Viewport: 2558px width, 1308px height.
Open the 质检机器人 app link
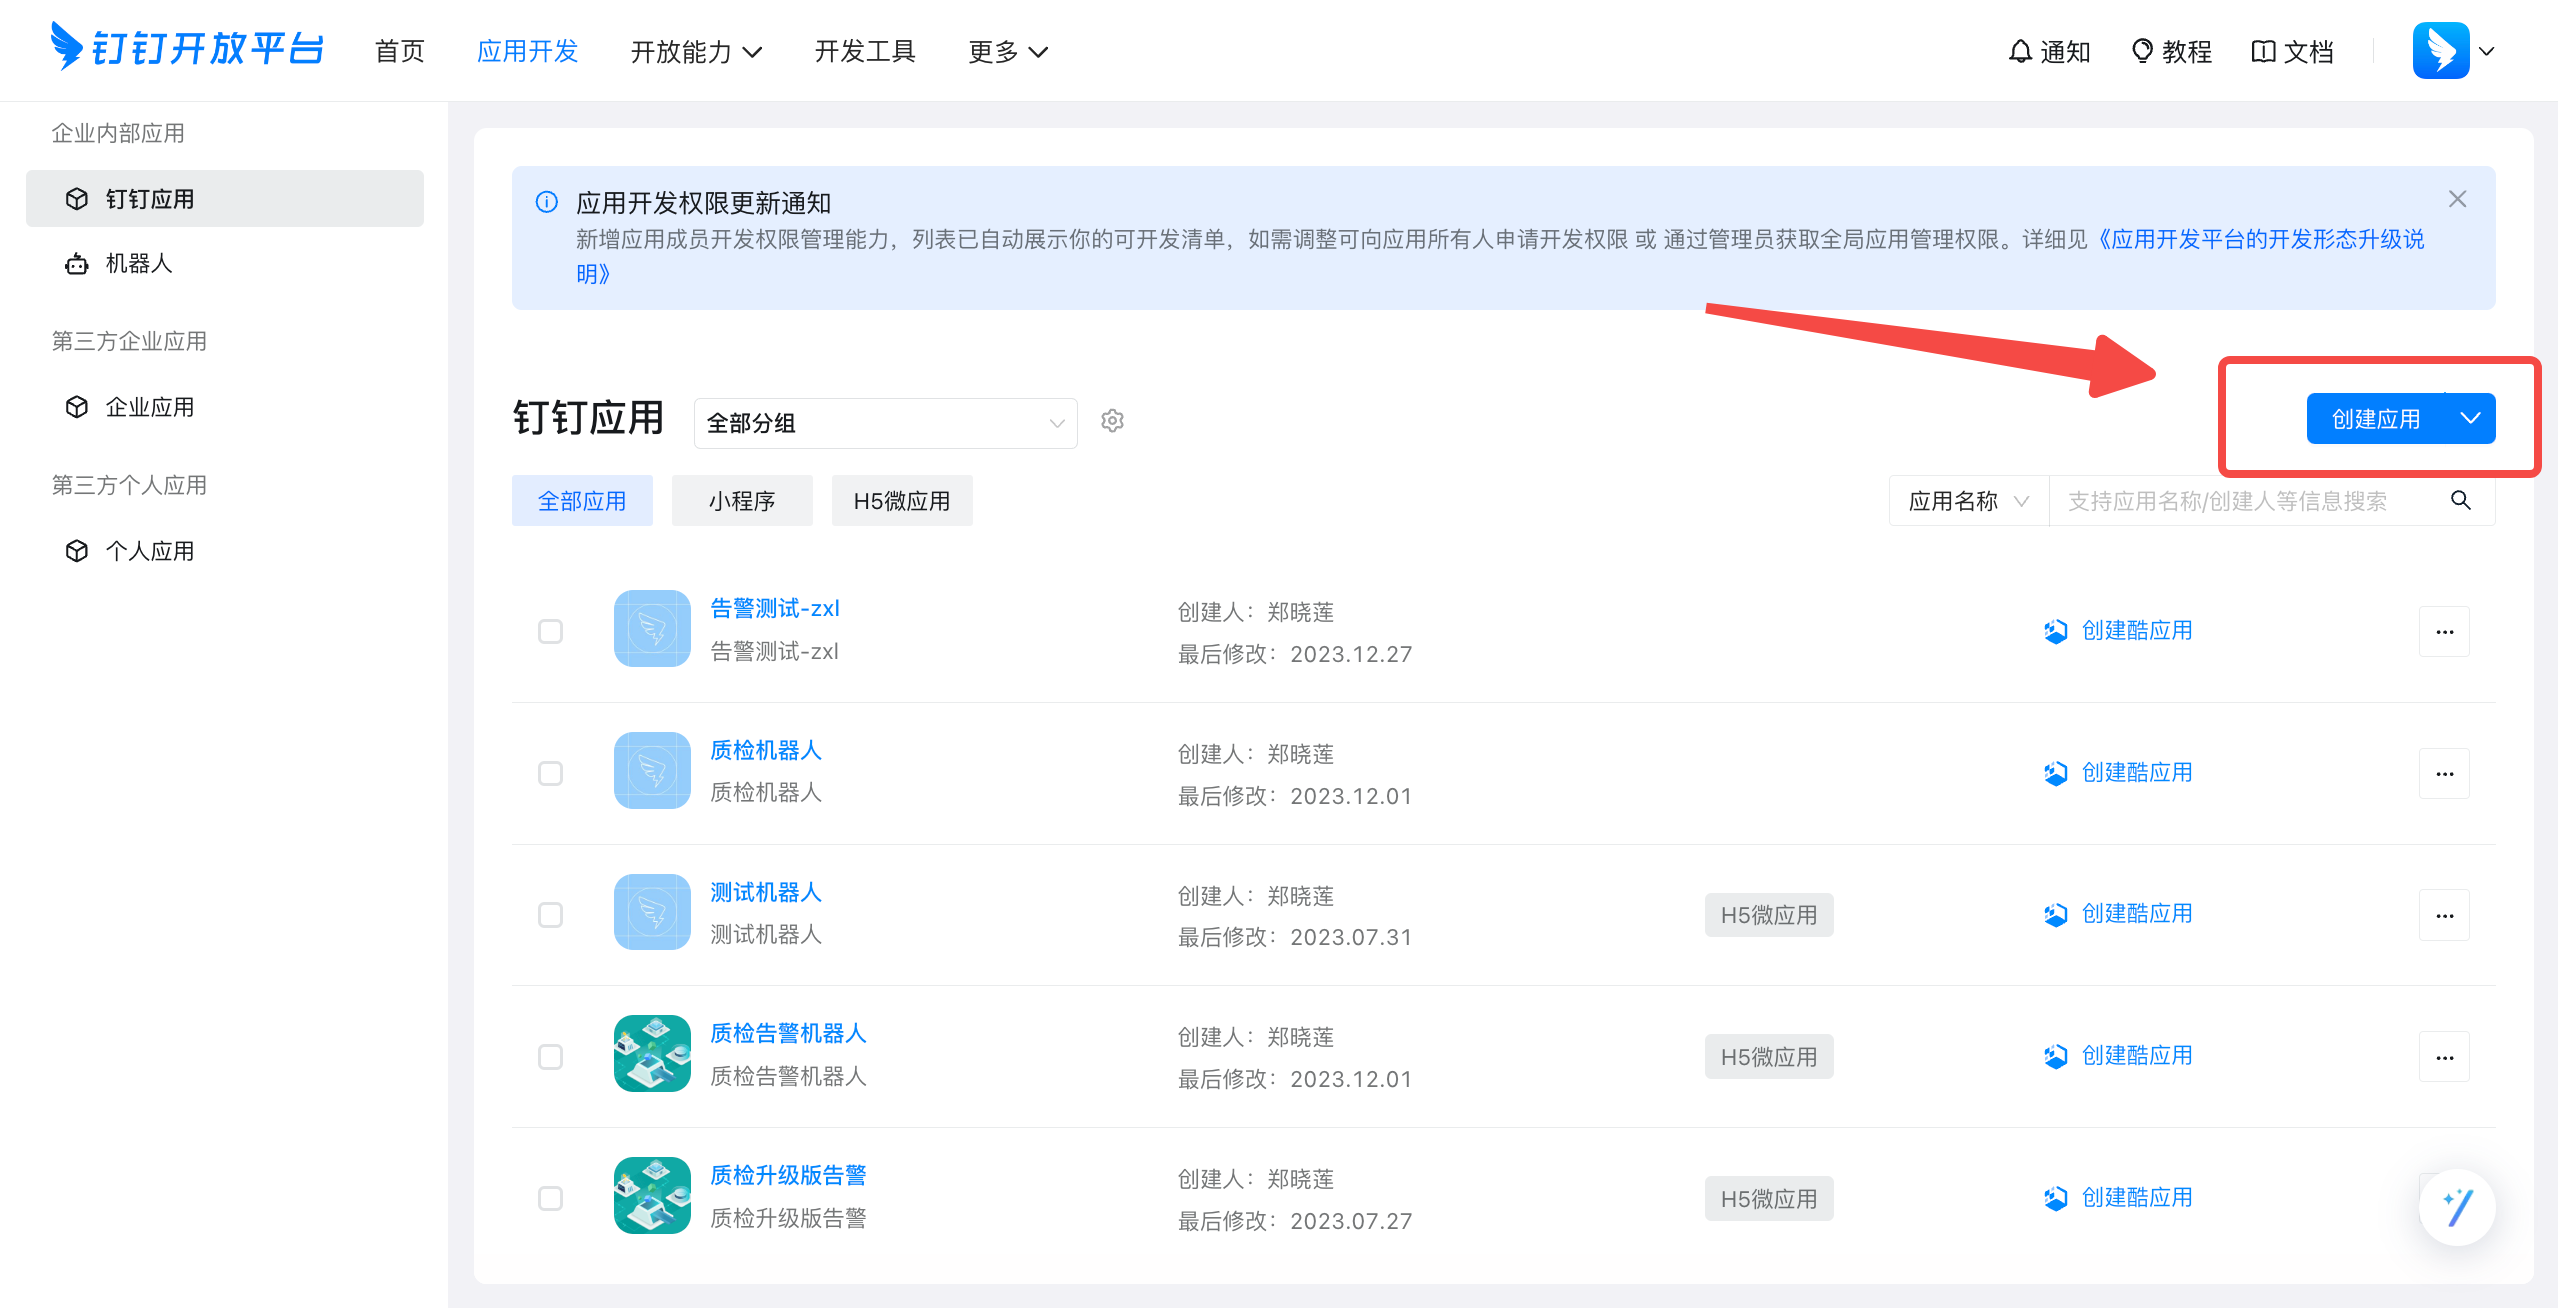click(765, 750)
